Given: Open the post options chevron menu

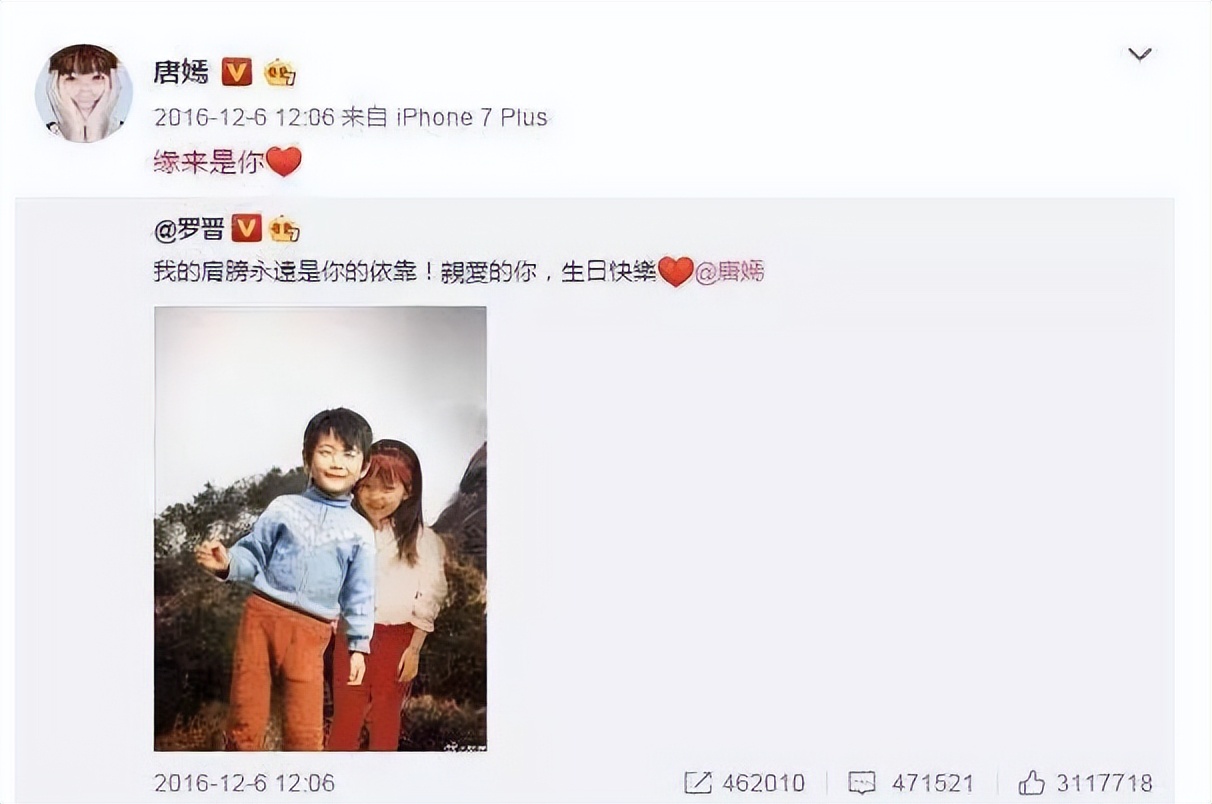Looking at the screenshot, I should pyautogui.click(x=1140, y=54).
